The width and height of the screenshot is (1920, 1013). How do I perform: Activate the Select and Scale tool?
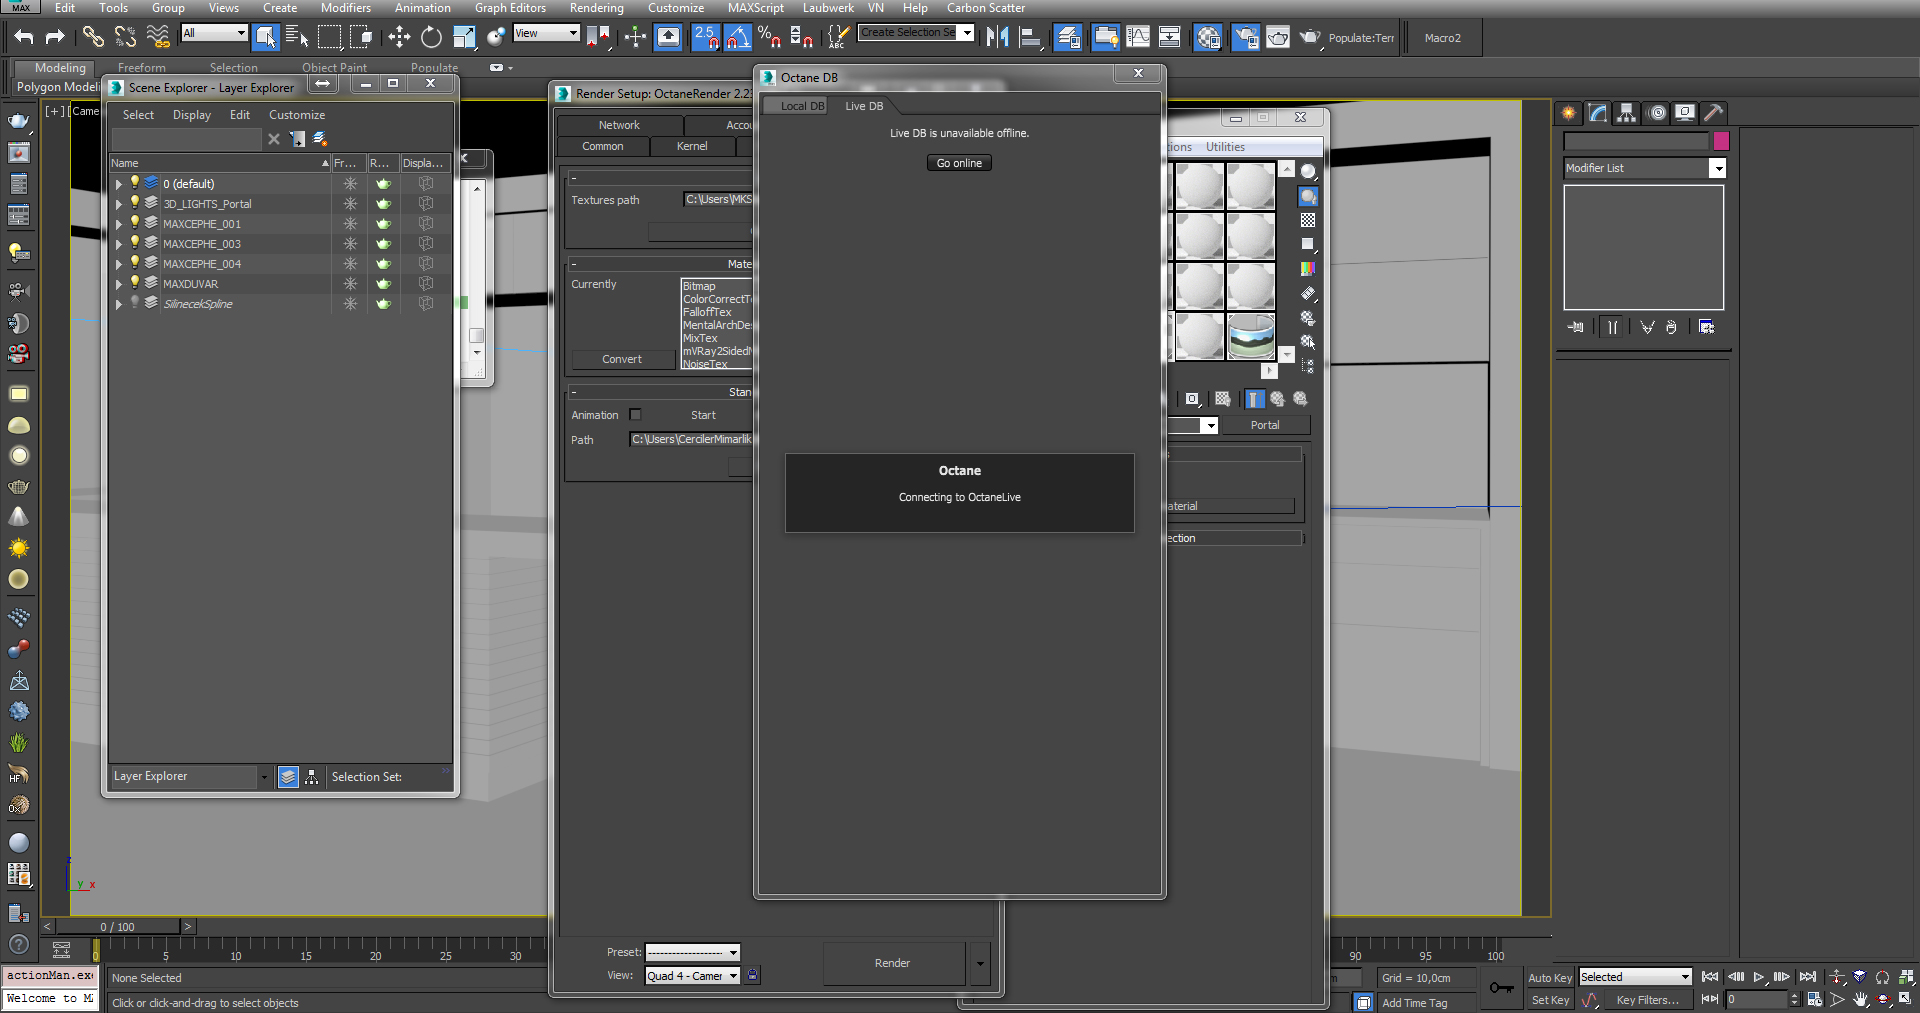[464, 37]
